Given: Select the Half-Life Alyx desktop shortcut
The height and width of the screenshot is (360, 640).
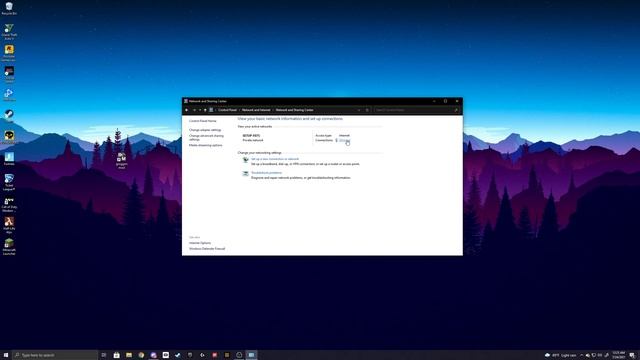Looking at the screenshot, I should [9, 225].
